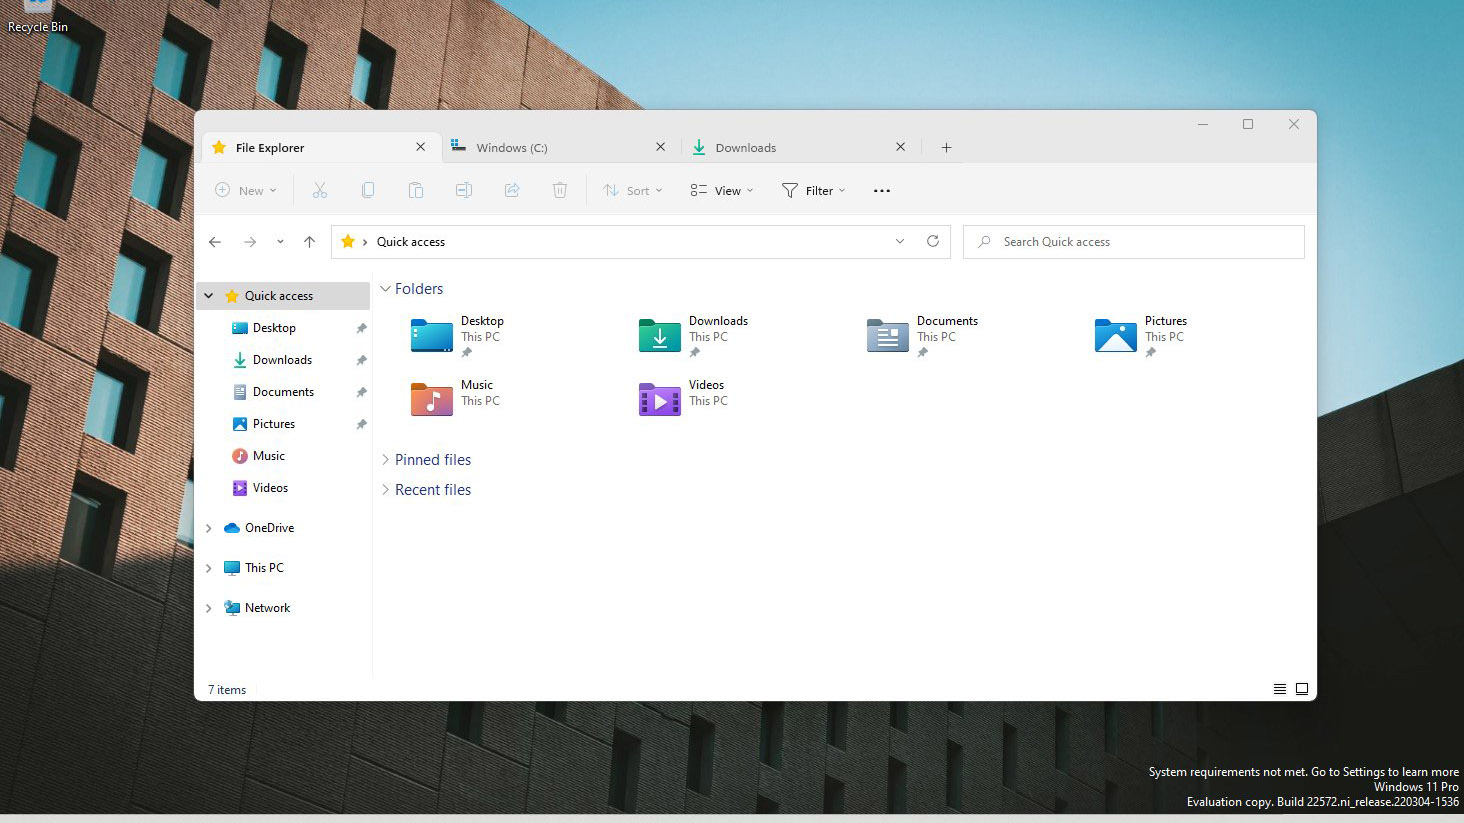Select OneDrive in the navigation pane

coord(269,528)
